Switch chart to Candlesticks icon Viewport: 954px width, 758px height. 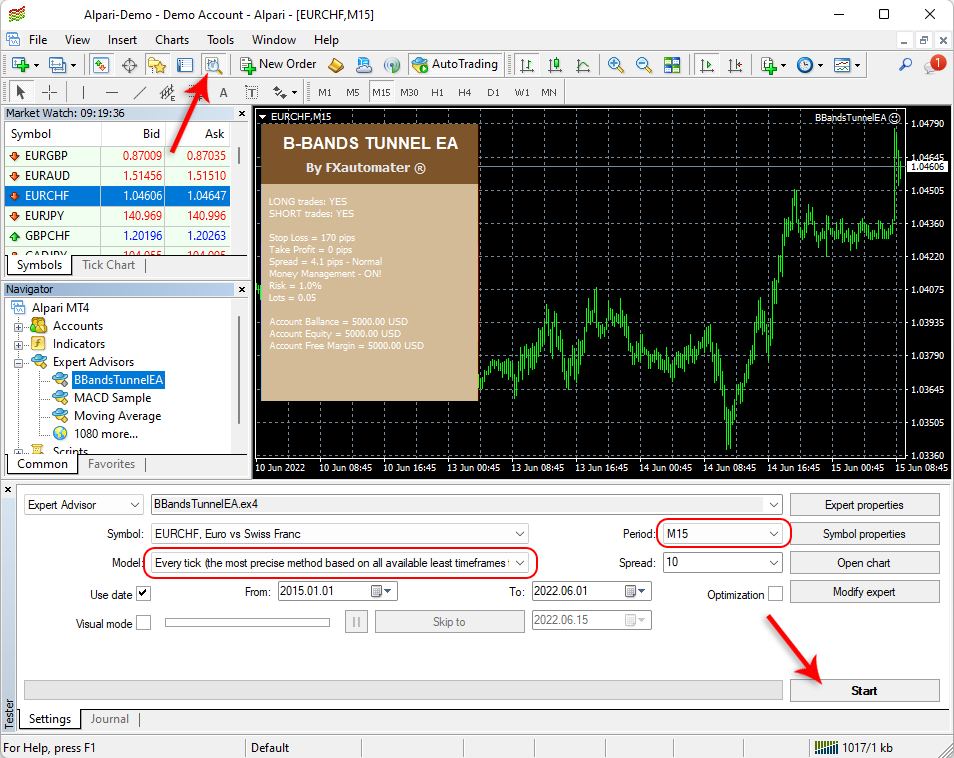555,65
